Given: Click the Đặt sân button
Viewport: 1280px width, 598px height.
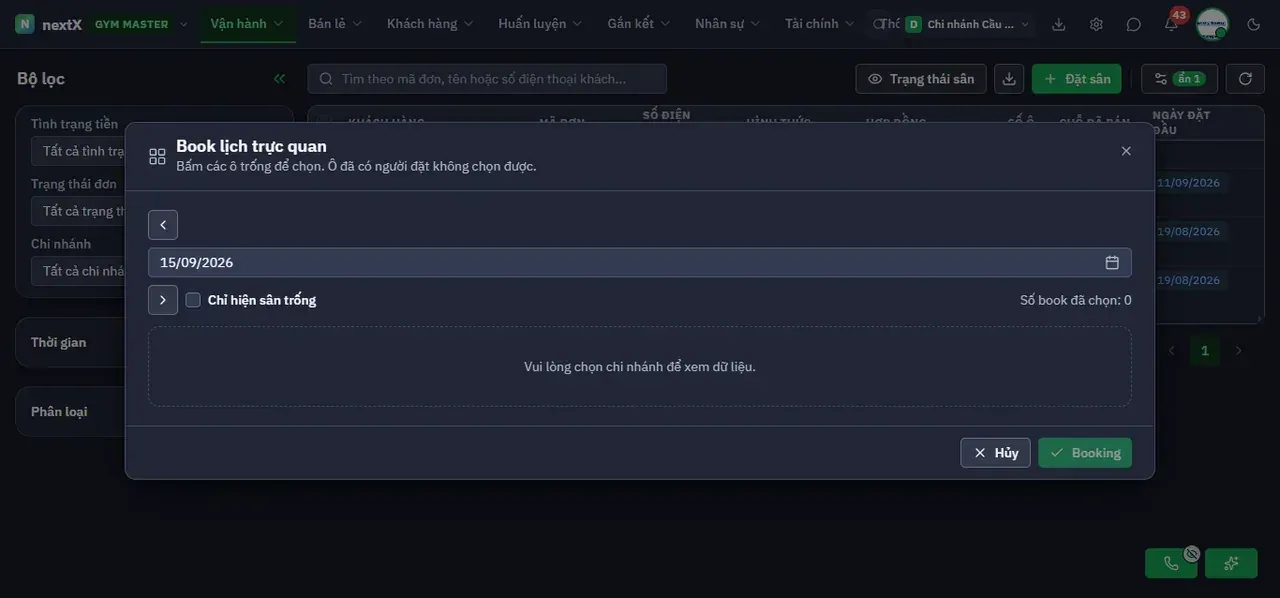Looking at the screenshot, I should tap(1077, 79).
